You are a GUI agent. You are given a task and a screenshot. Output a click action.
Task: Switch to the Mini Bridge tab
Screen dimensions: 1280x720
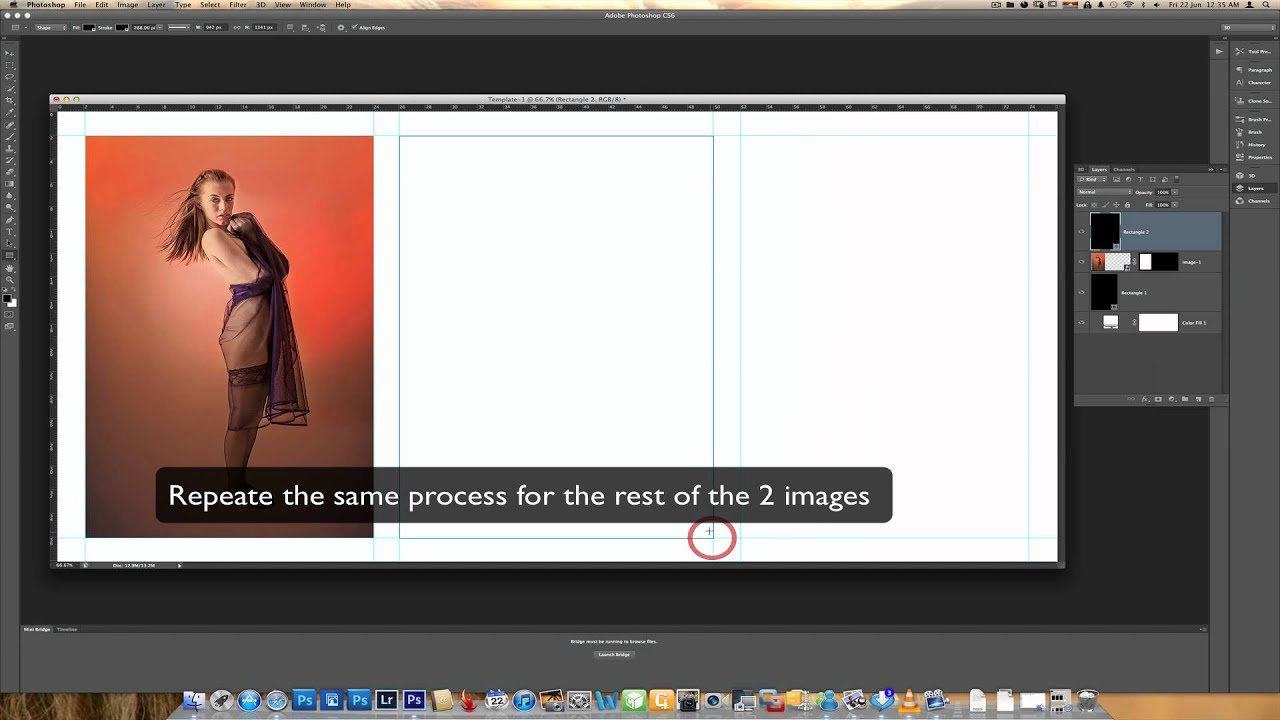tap(37, 629)
